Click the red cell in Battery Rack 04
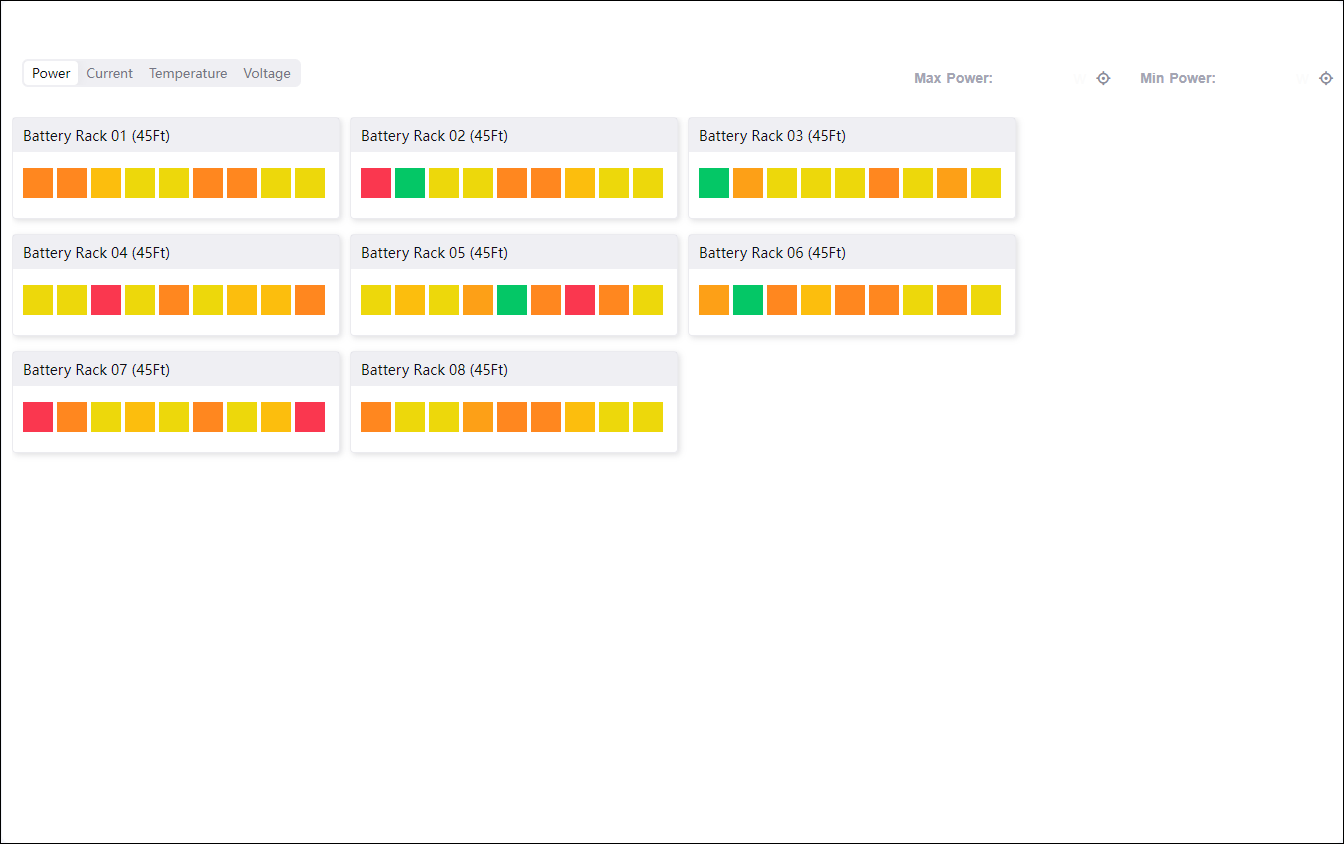Screen dimensions: 1344x844 coord(106,300)
